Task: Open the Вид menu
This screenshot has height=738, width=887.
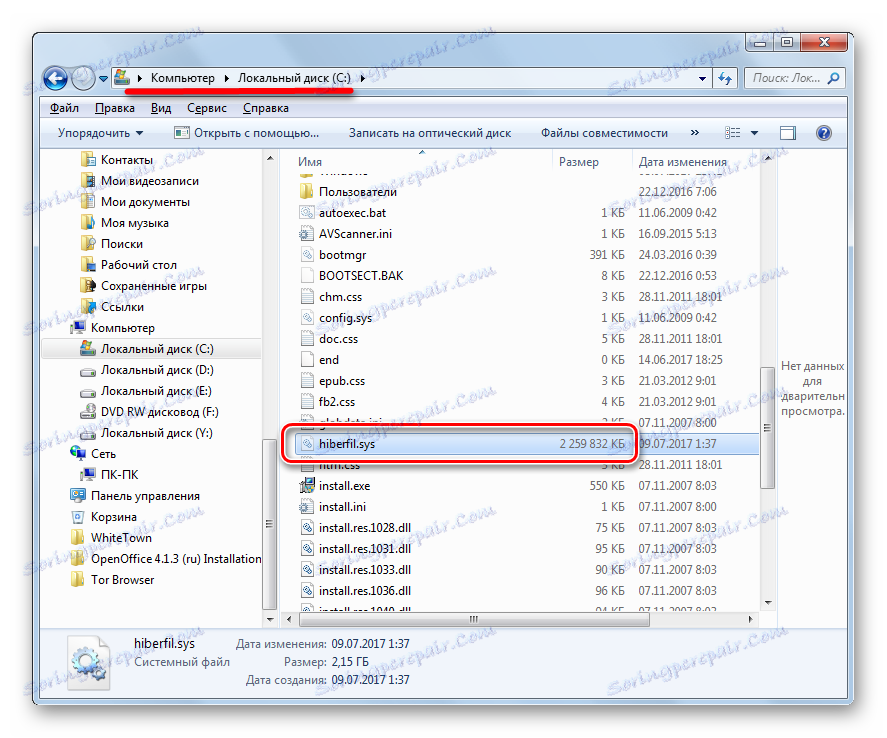Action: click(x=161, y=108)
